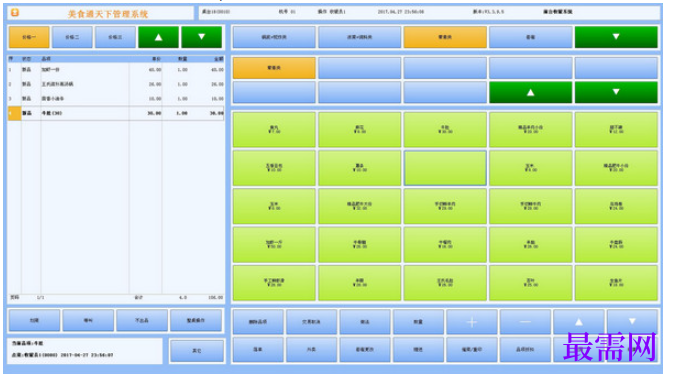Click the 数量 column header

pyautogui.click(x=183, y=59)
